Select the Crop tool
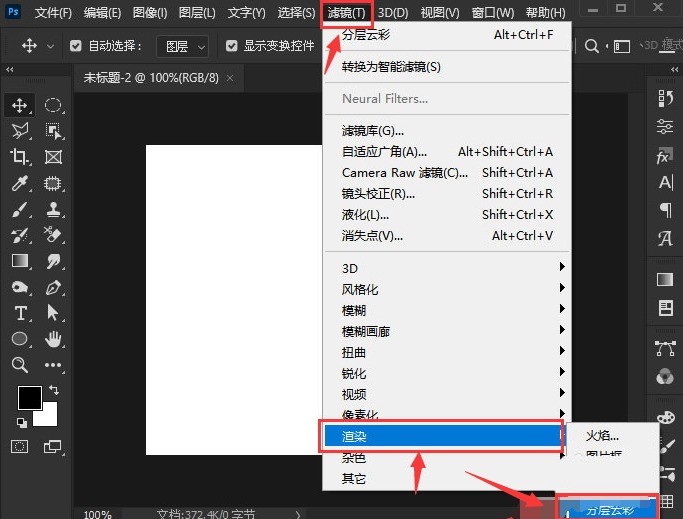Viewport: 683px width, 519px height. click(20, 156)
